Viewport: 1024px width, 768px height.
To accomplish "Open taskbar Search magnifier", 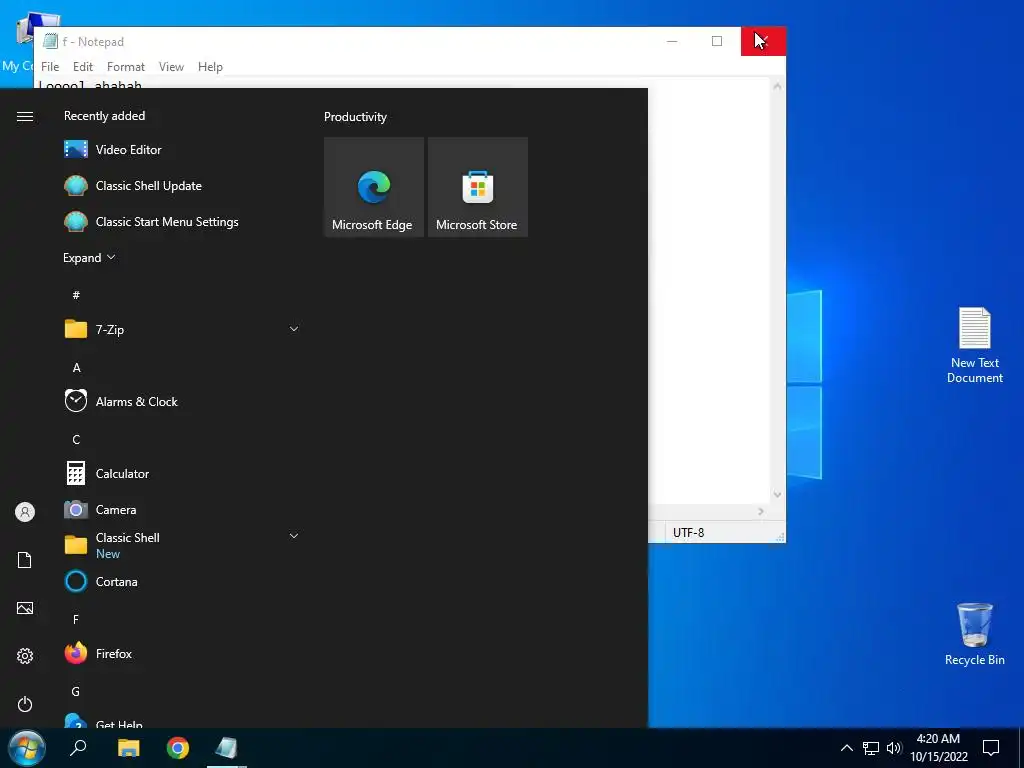I will [78, 748].
